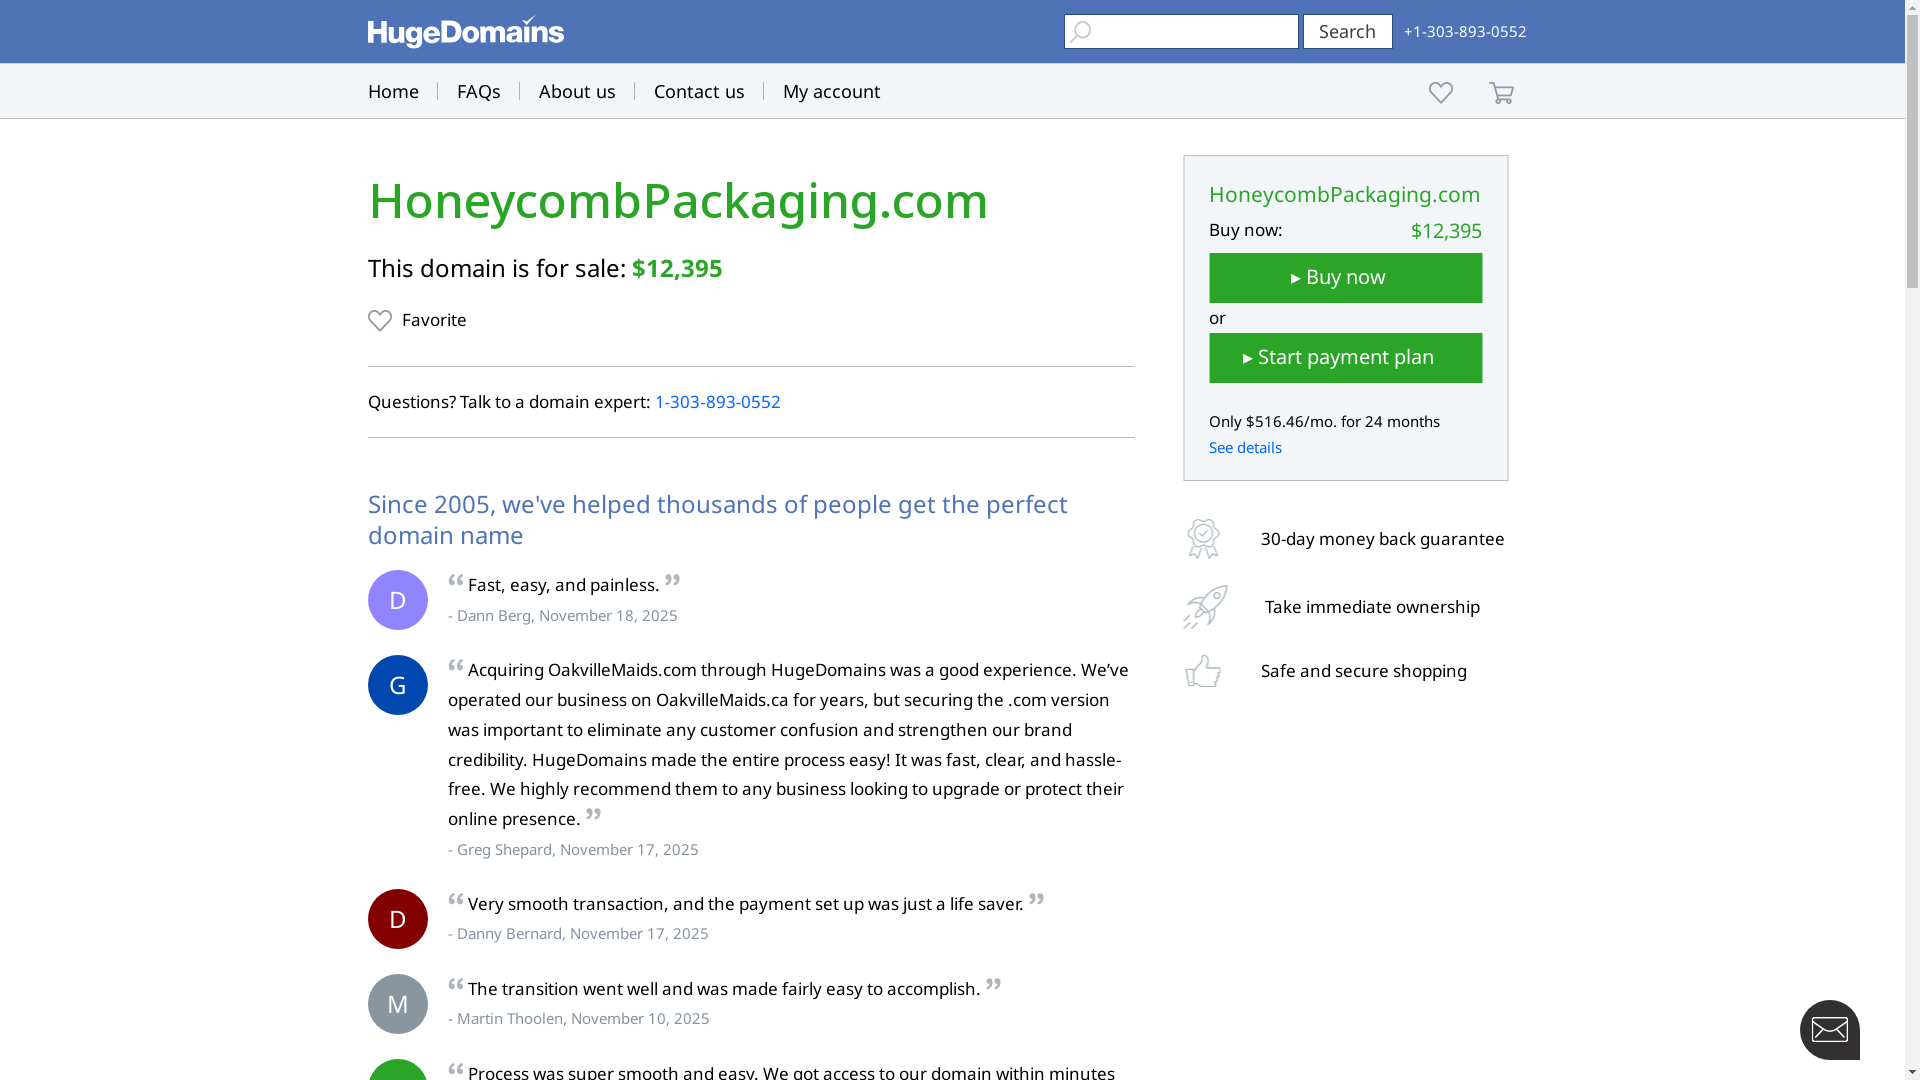The width and height of the screenshot is (1920, 1080).
Task: Go to About us page
Action: click(577, 91)
